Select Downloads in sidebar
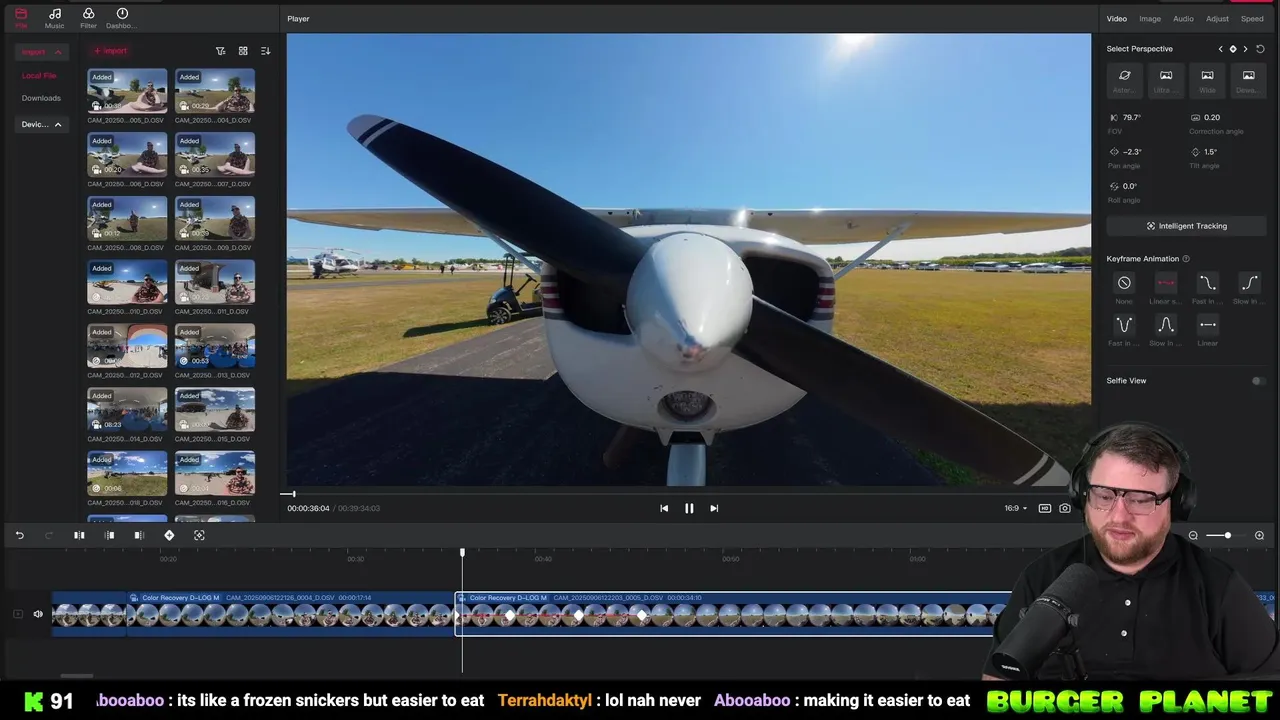 tap(41, 98)
